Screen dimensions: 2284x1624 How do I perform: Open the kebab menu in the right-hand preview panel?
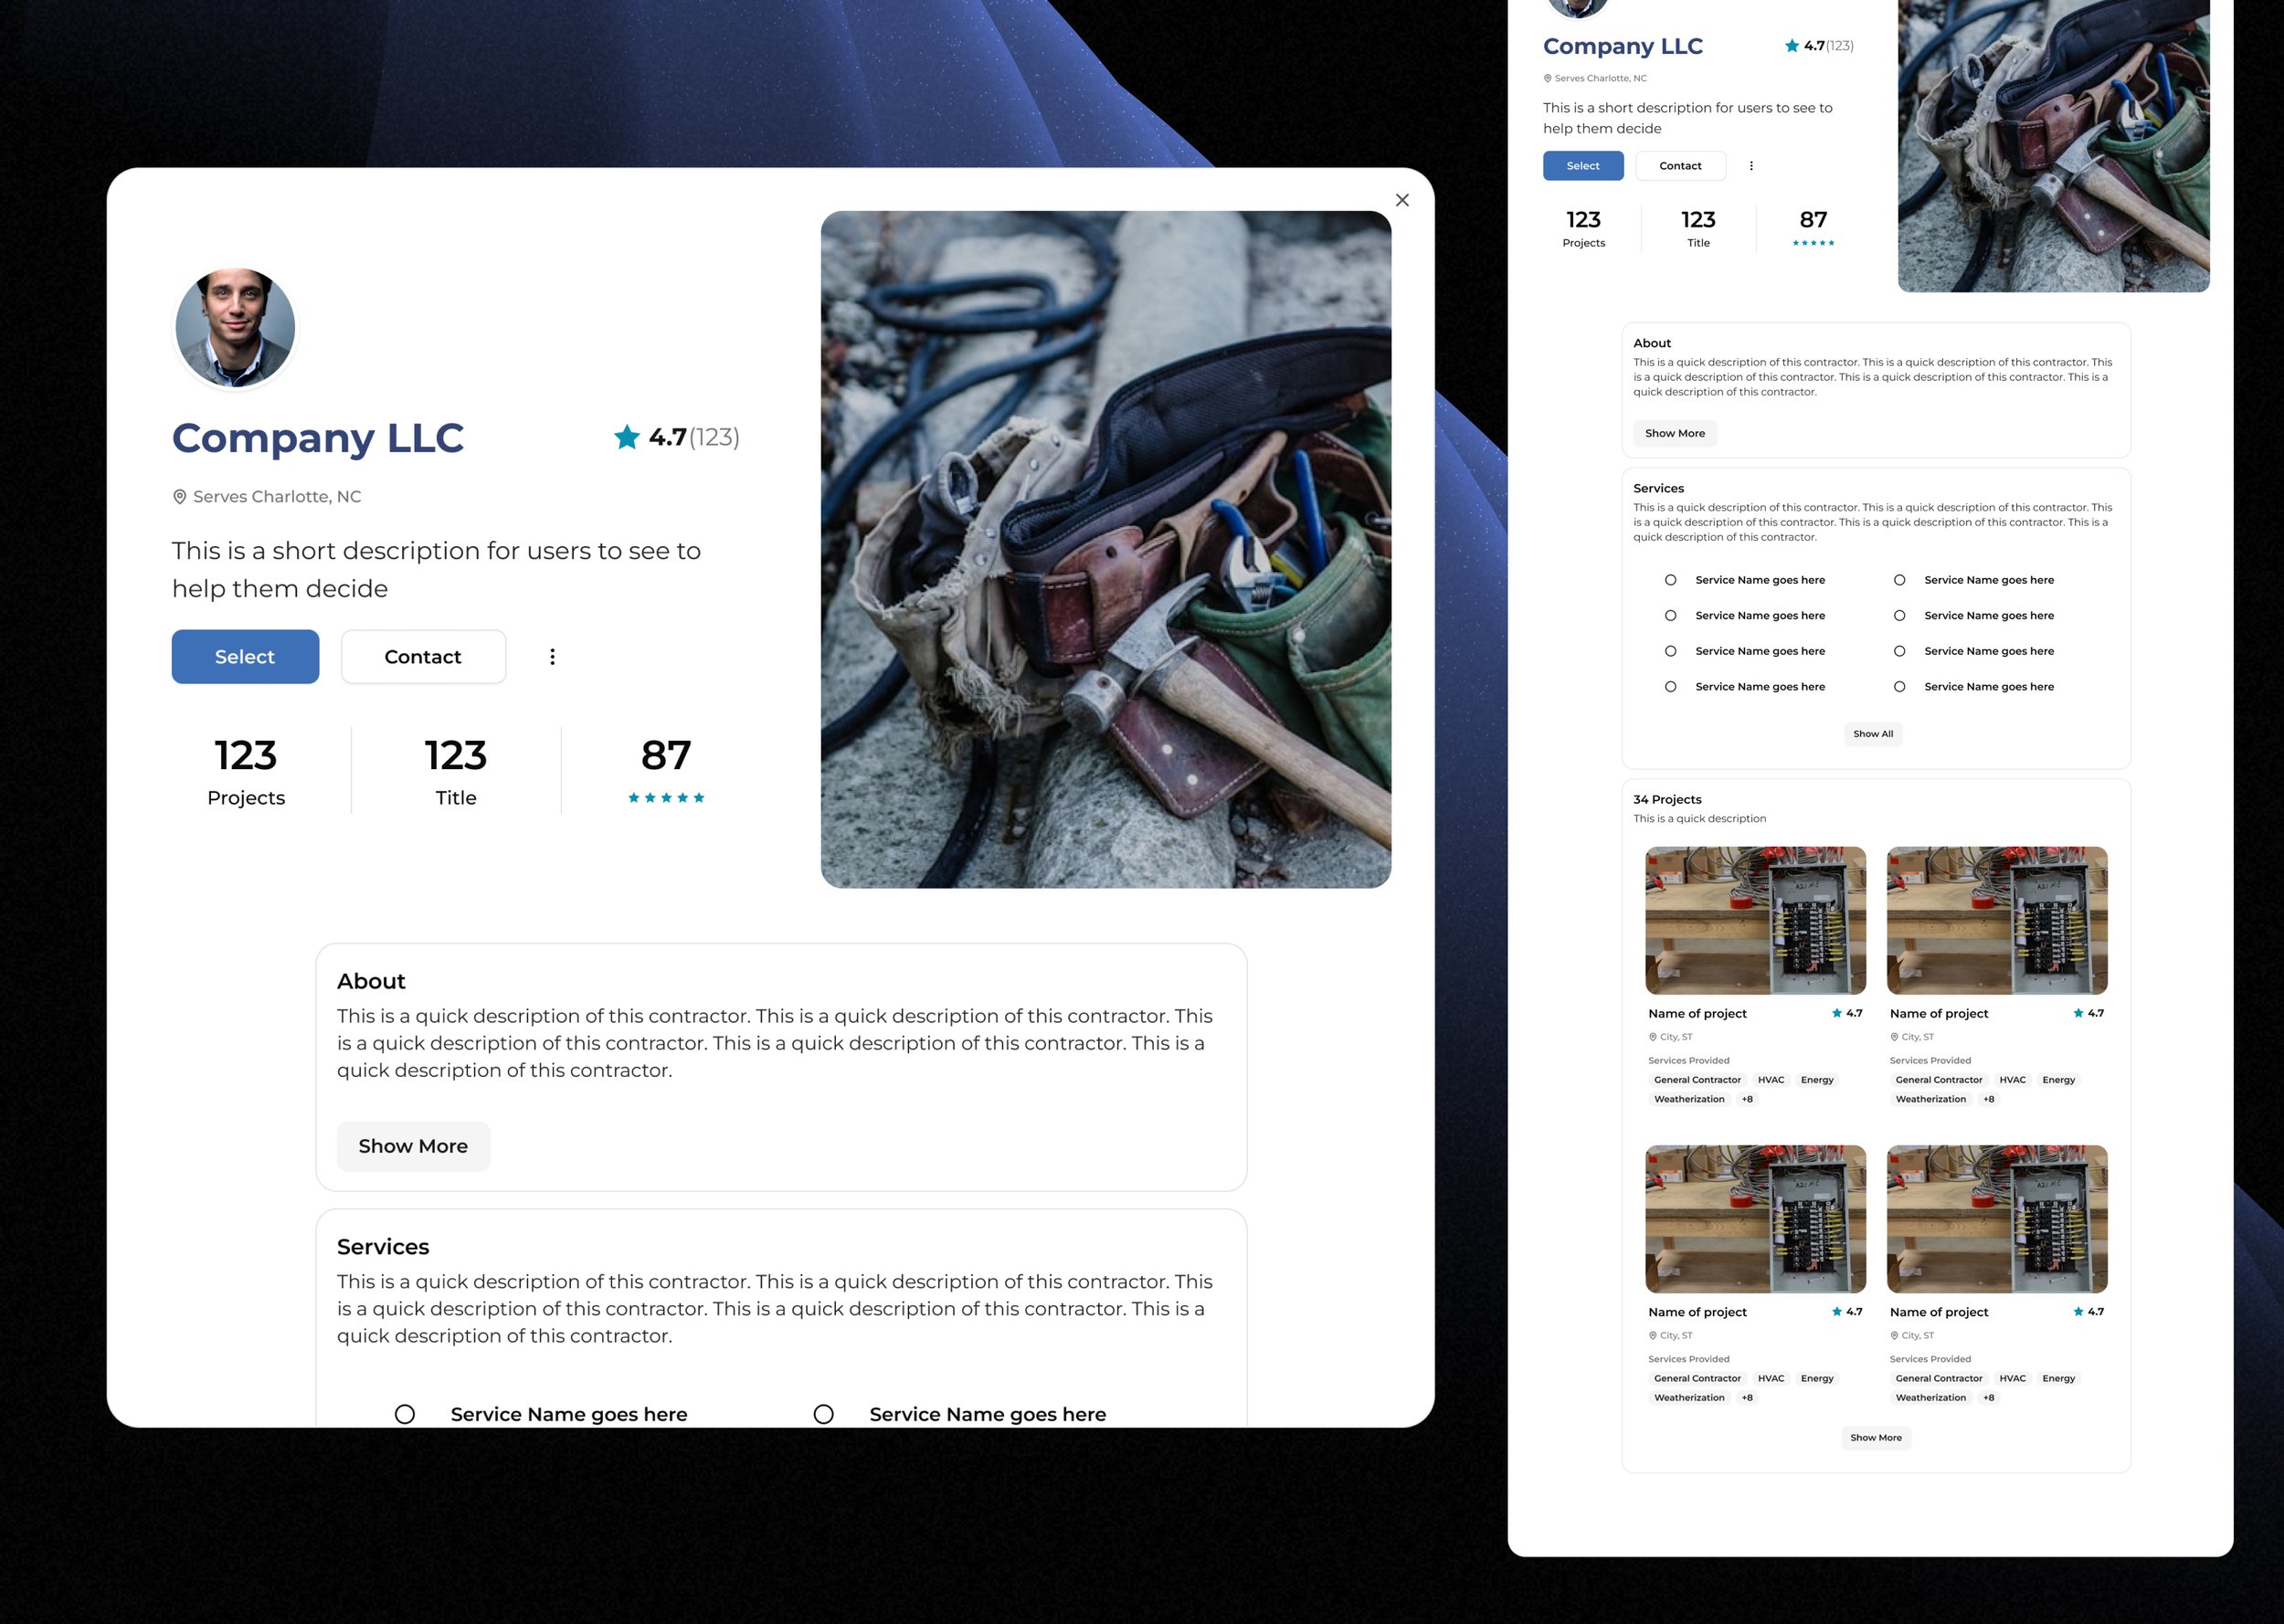click(1751, 166)
